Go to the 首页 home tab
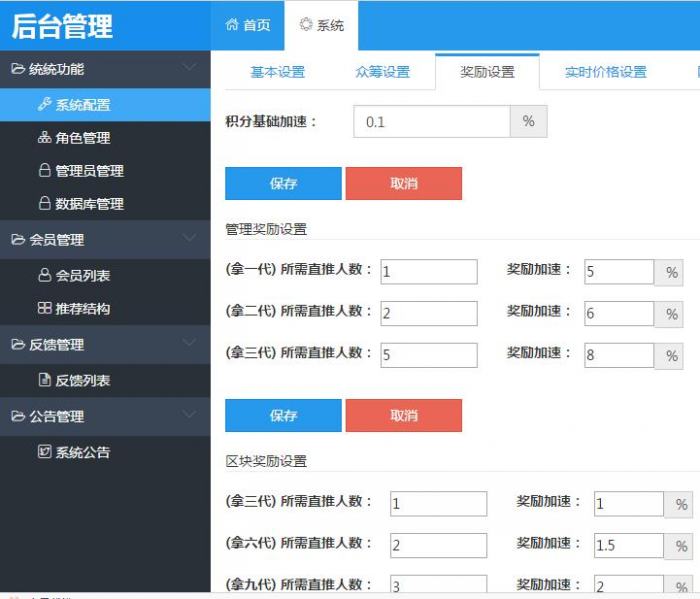Viewport: 700px width, 599px height. pos(248,25)
